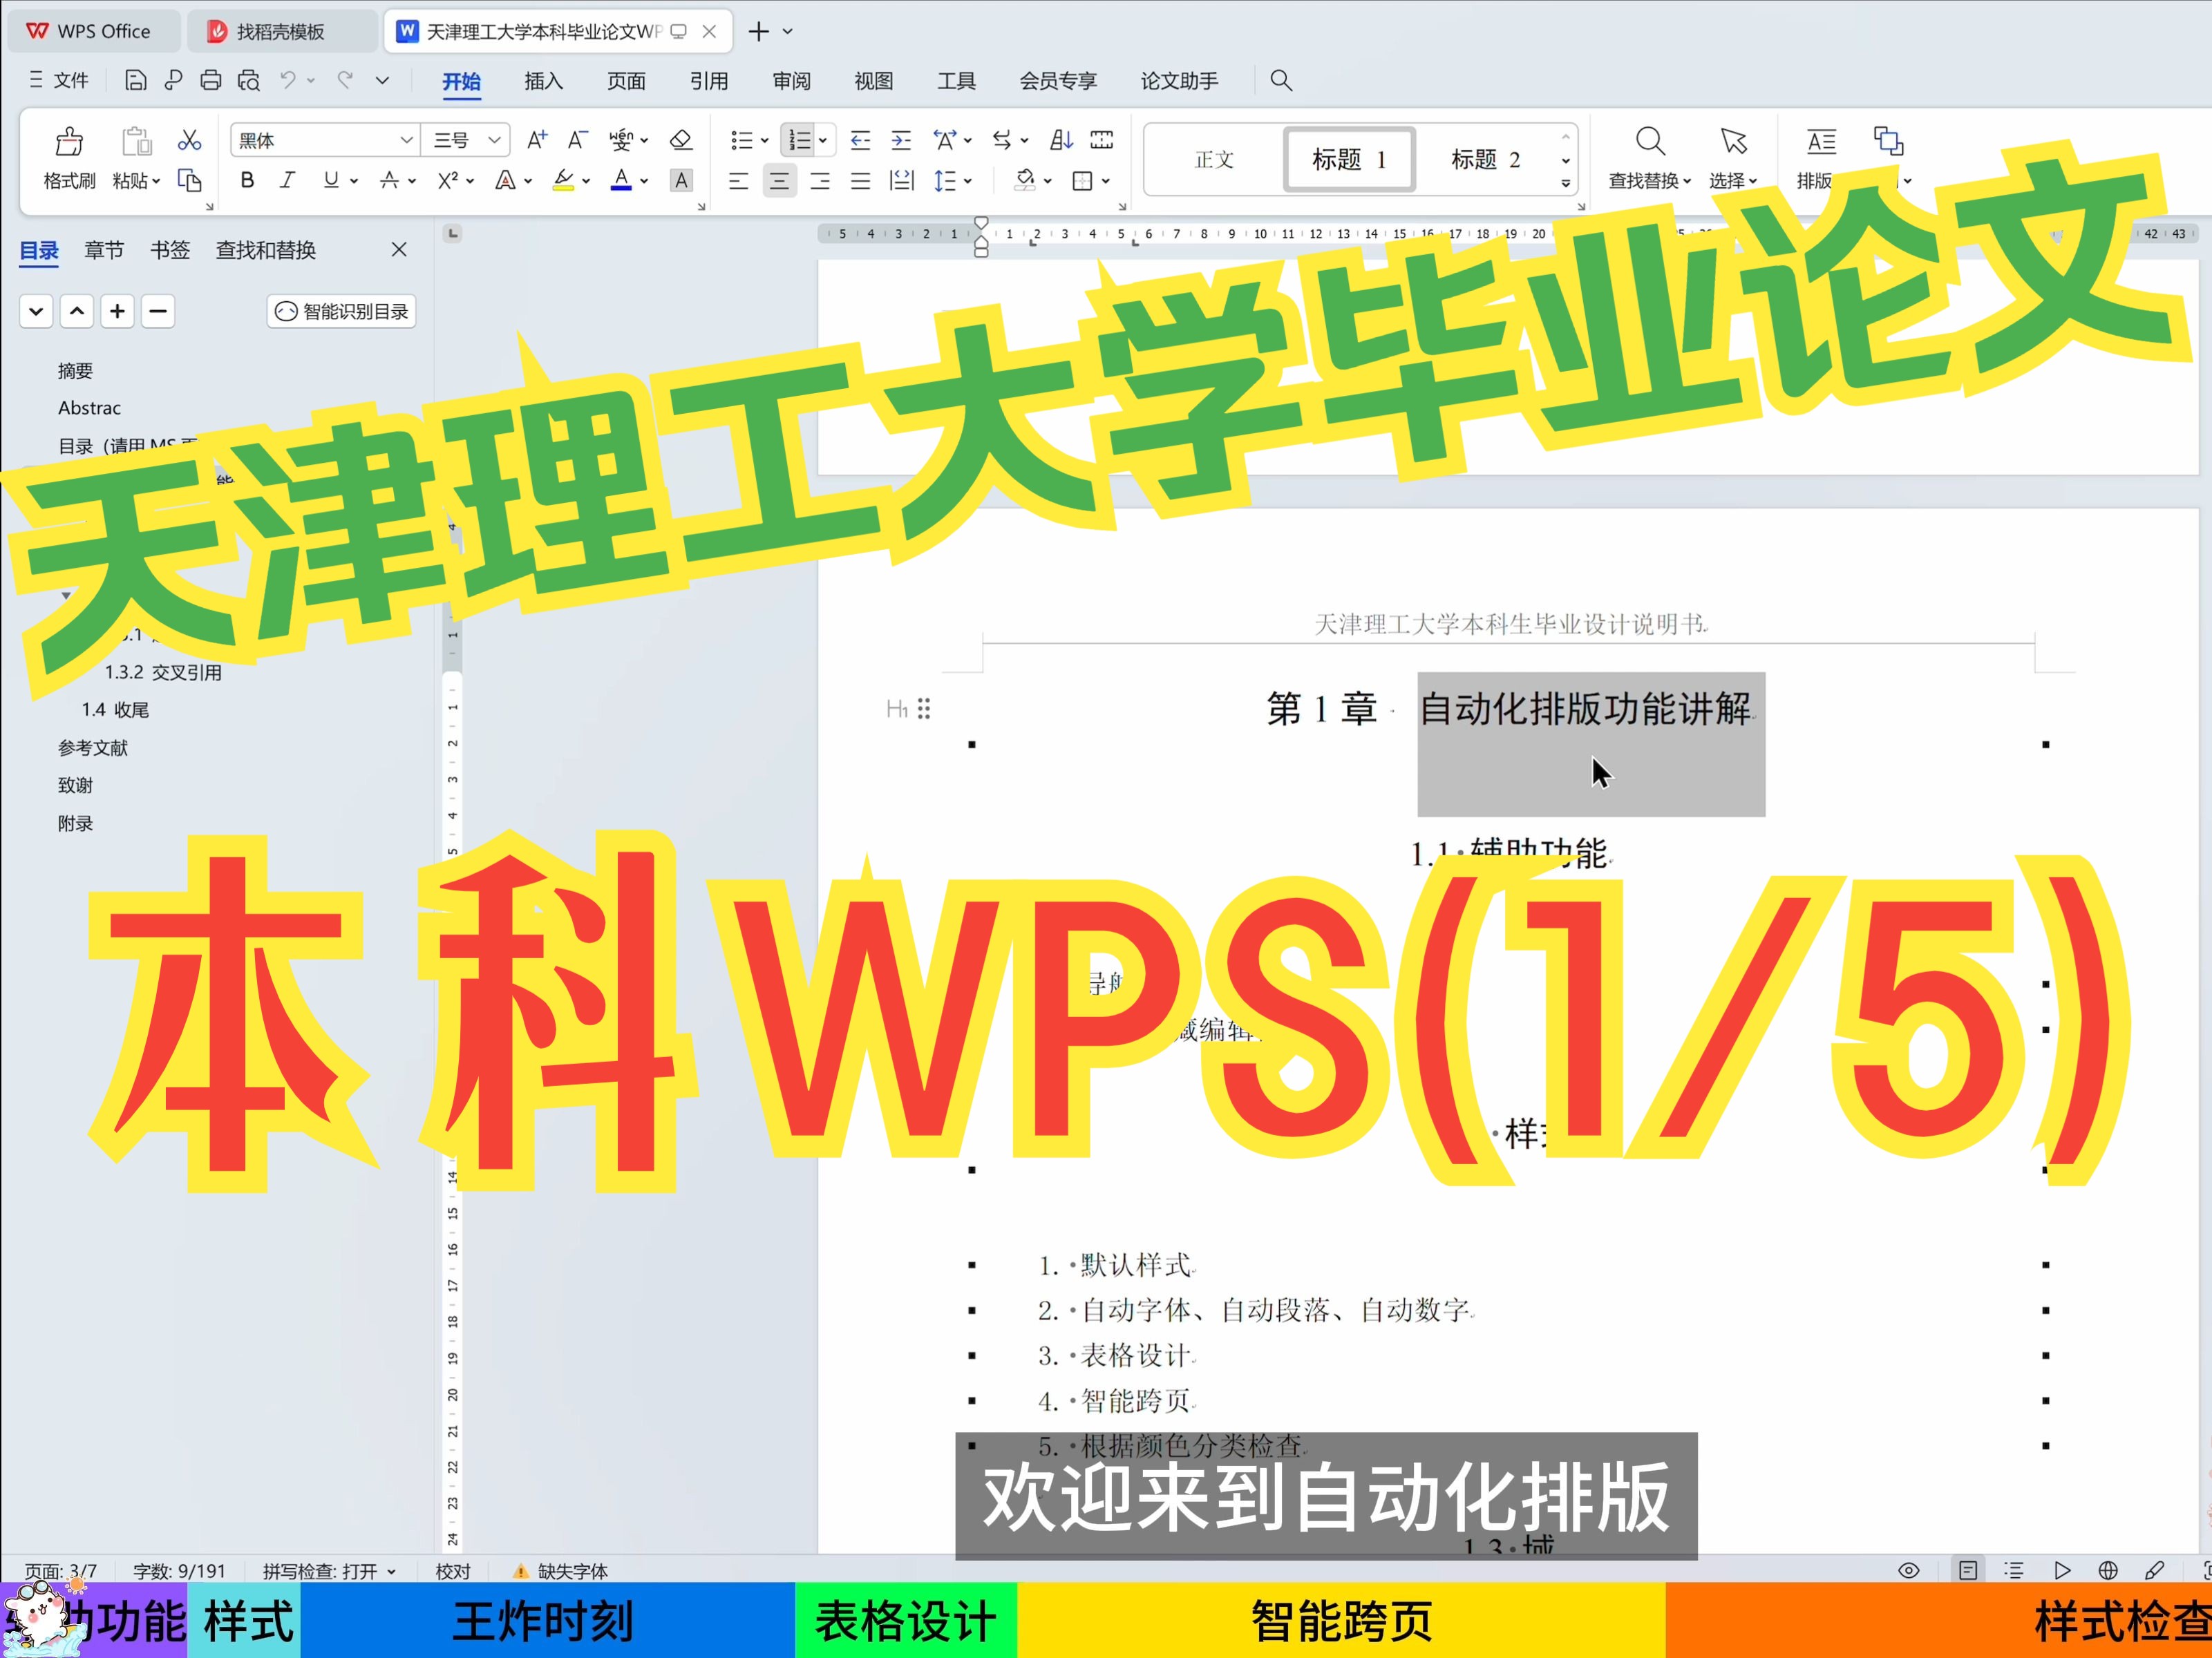Switch to the 书签 panel tab
This screenshot has height=1658, width=2212.
click(x=170, y=250)
